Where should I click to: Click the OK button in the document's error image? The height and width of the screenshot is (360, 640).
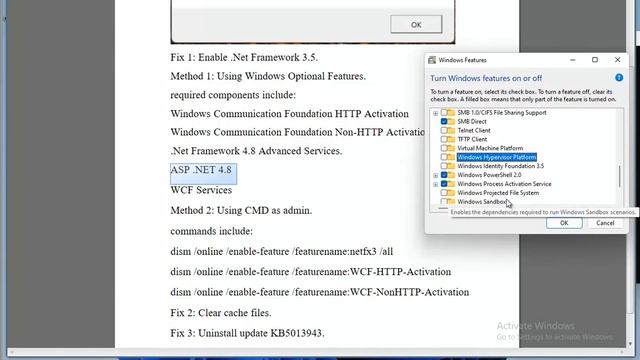point(416,24)
